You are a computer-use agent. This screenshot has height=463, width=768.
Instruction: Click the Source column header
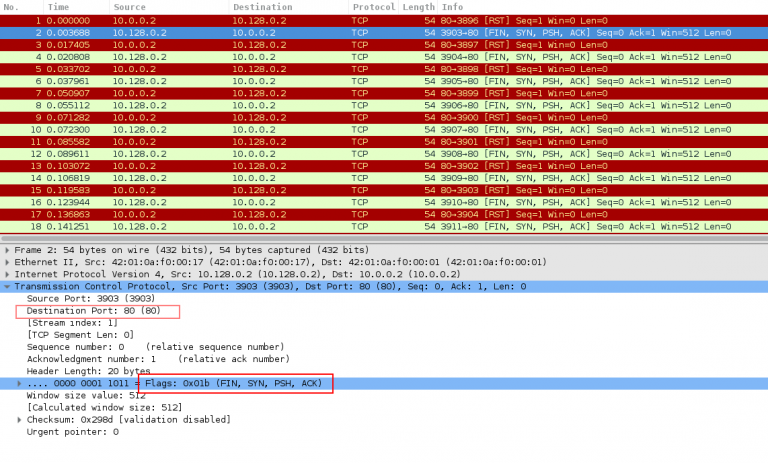click(130, 7)
